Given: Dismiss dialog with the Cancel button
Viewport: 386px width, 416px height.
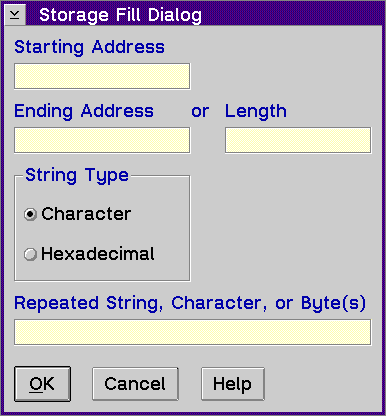Looking at the screenshot, I should pyautogui.click(x=135, y=384).
